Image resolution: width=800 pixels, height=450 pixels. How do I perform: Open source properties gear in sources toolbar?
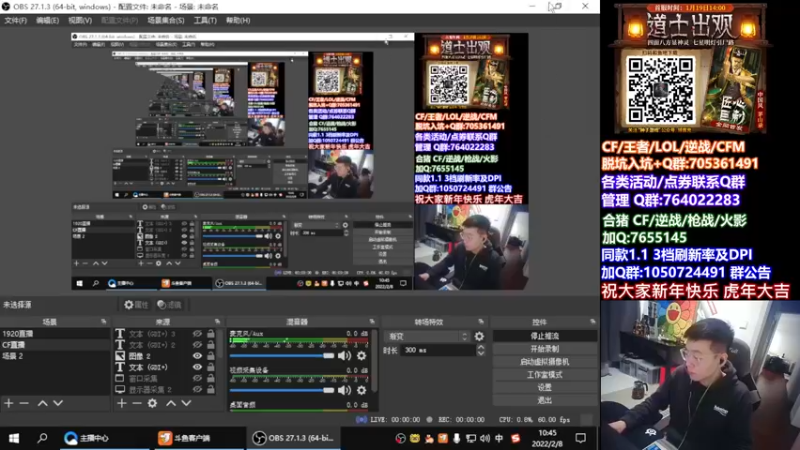153,403
